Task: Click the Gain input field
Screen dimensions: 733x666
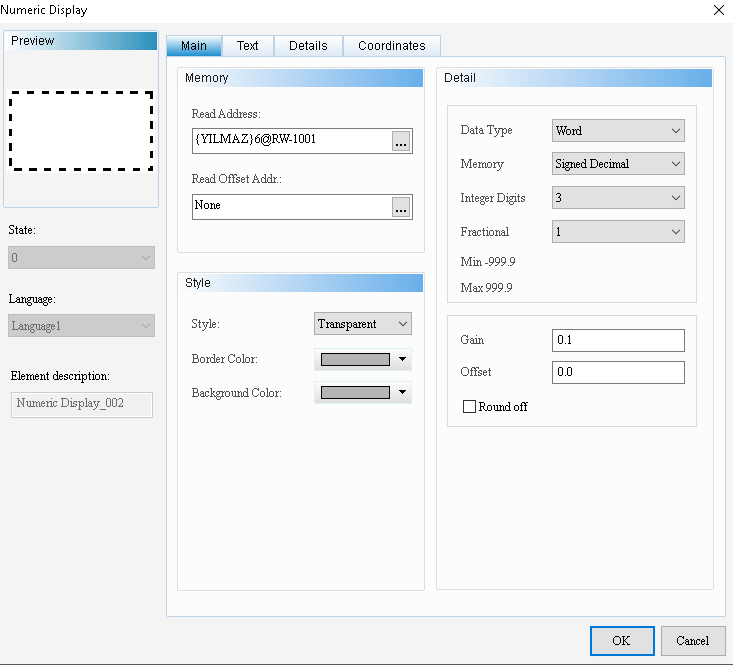Action: coord(618,340)
